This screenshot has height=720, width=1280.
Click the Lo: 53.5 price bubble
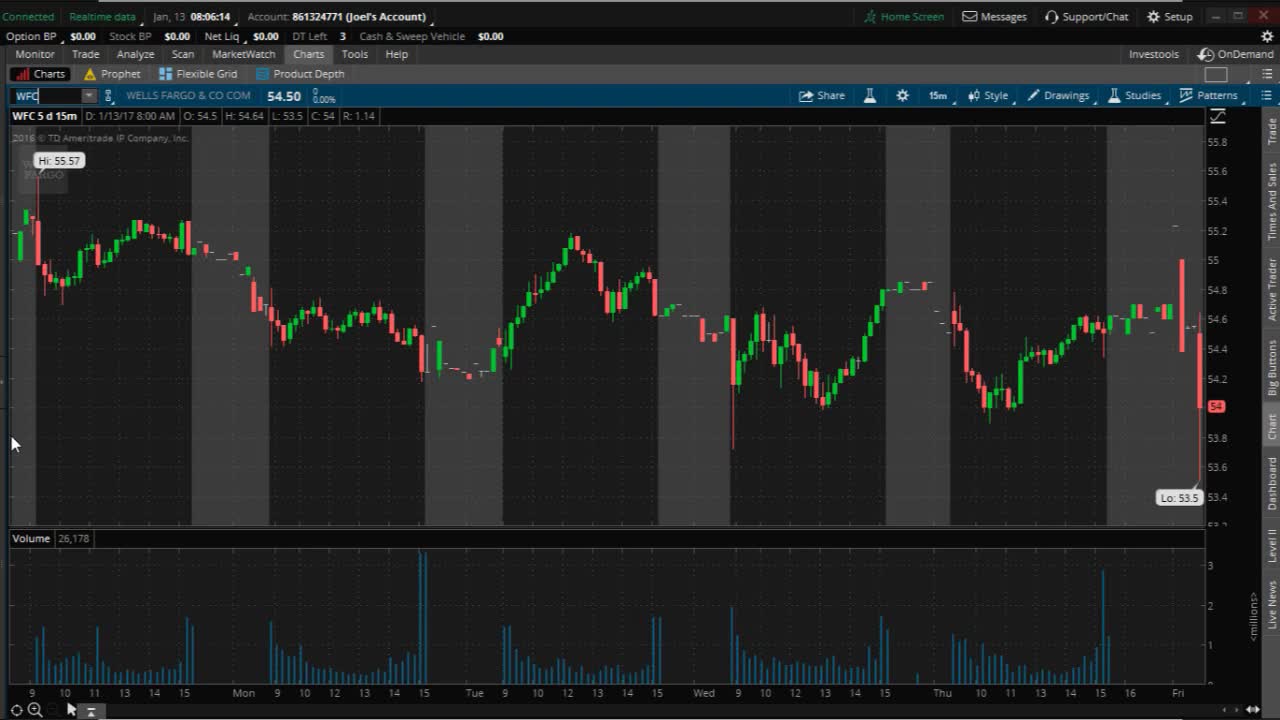point(1178,498)
